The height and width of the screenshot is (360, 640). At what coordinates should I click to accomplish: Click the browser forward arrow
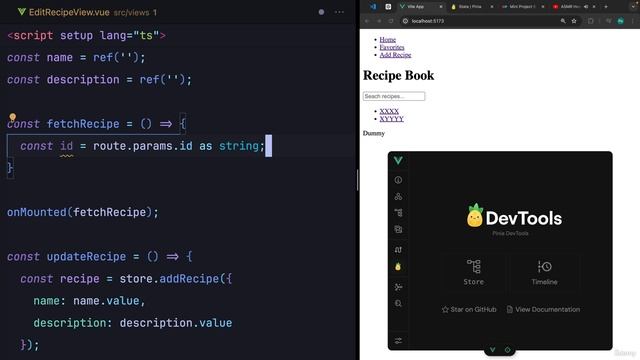click(x=379, y=21)
